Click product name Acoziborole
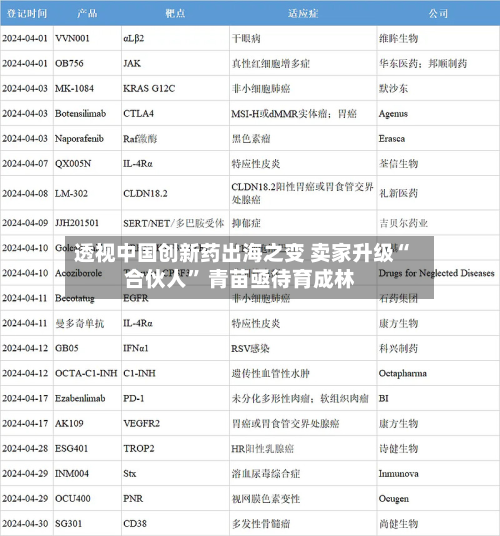The image size is (500, 536). click(x=79, y=273)
